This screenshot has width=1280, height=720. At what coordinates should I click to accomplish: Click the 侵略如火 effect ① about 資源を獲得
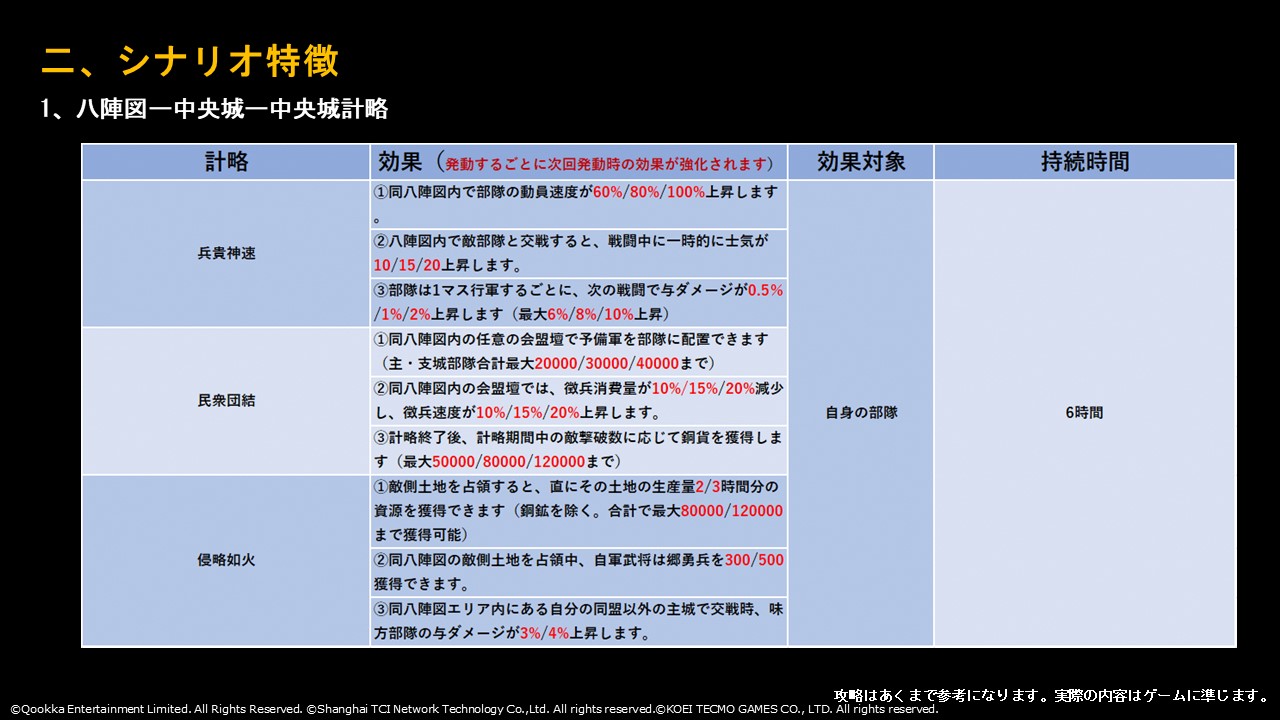pos(579,511)
